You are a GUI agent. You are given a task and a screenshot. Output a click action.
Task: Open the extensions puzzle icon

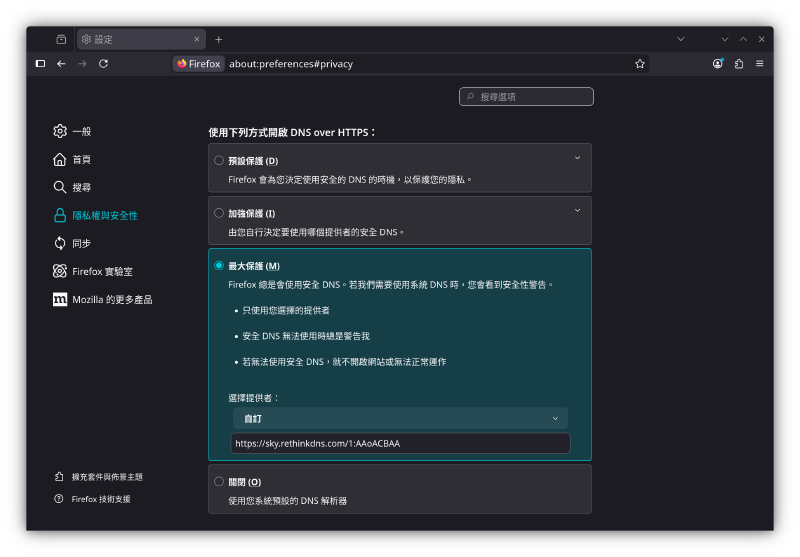click(739, 63)
